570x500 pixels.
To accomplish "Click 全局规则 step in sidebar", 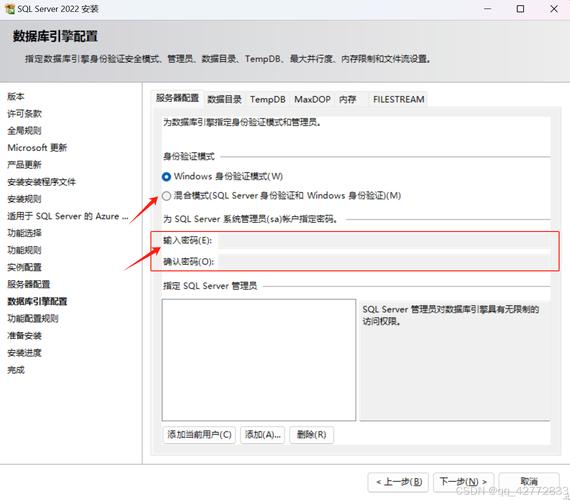I will pyautogui.click(x=24, y=131).
